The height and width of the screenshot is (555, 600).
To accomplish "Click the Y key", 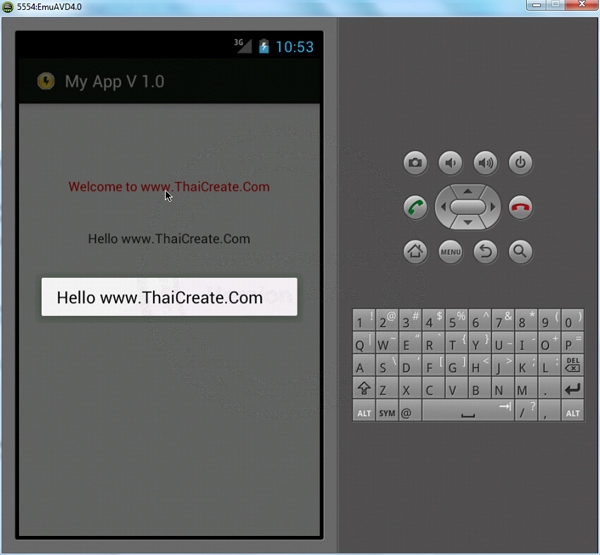I will pyautogui.click(x=479, y=343).
